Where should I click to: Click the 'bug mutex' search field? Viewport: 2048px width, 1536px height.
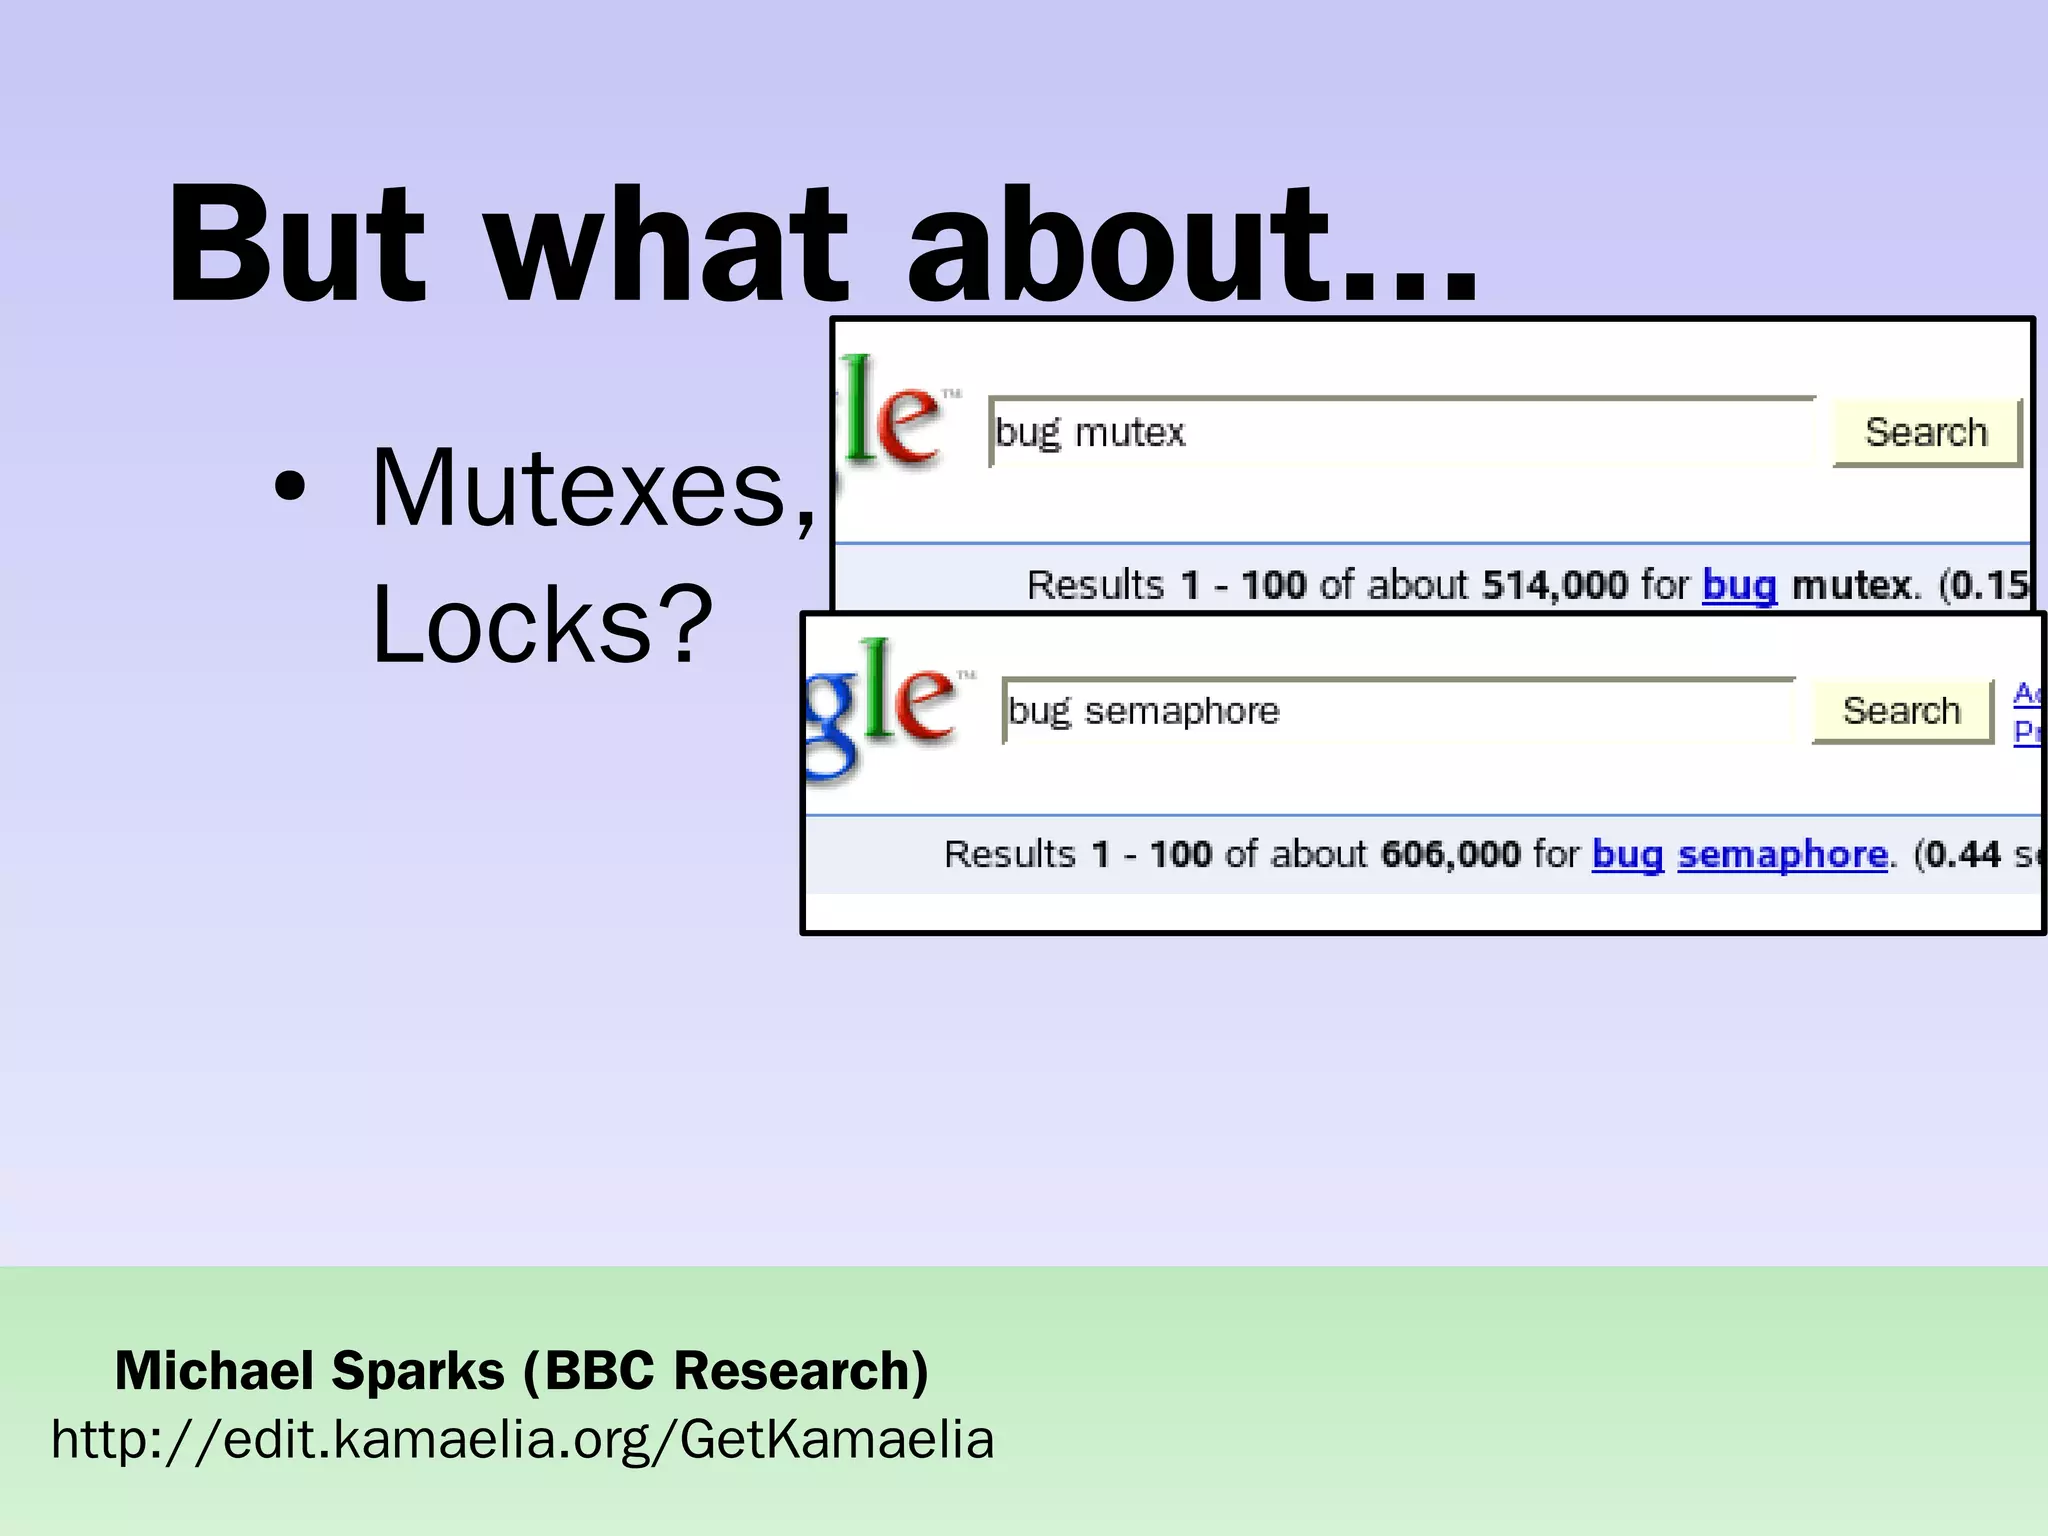1400,432
